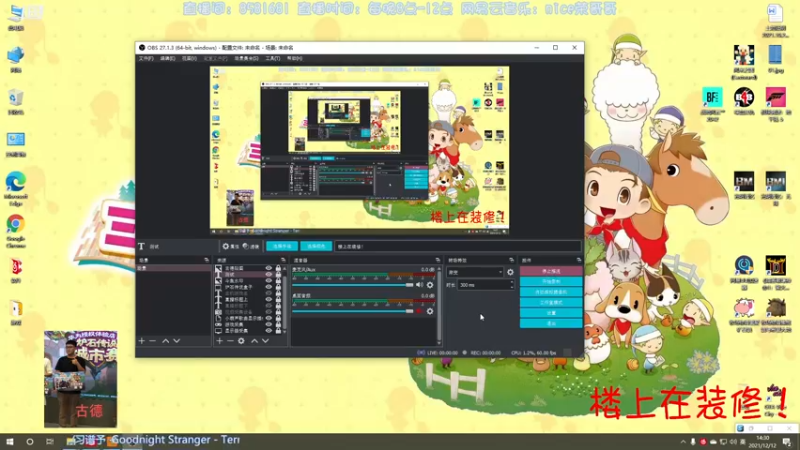Click 退出 exit button in Controls

(551, 323)
